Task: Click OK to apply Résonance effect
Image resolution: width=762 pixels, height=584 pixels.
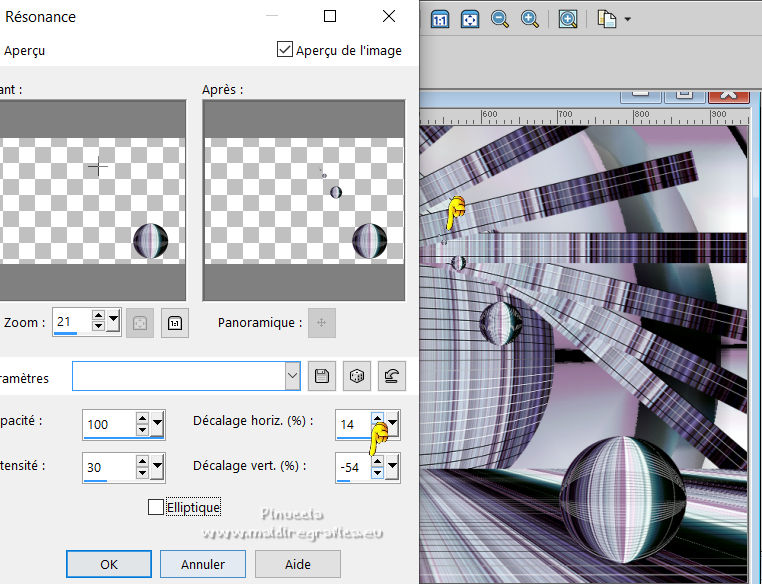Action: tap(108, 564)
